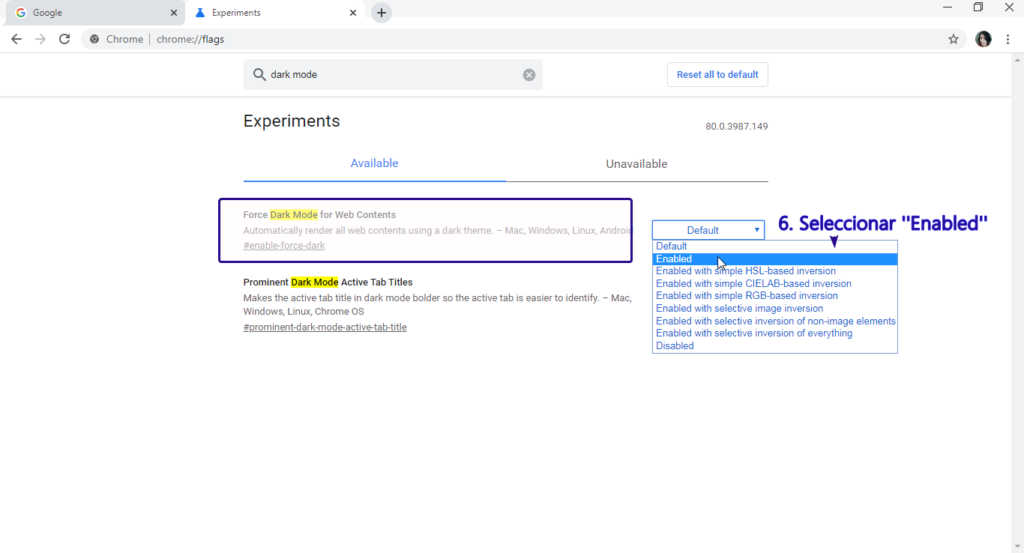Select "Enabled with simple CIELAB-based inversion"
The image size is (1024, 553).
[x=753, y=284]
